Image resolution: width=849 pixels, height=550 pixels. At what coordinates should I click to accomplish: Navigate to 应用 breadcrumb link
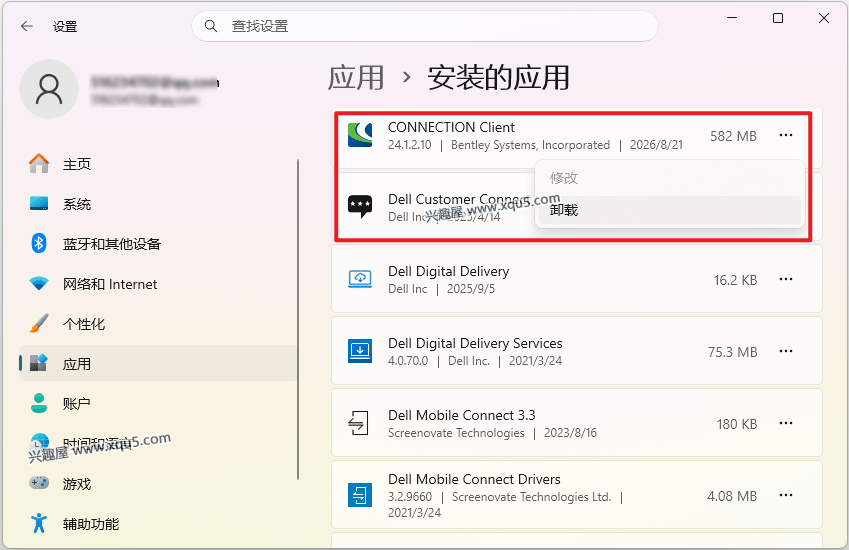point(356,77)
